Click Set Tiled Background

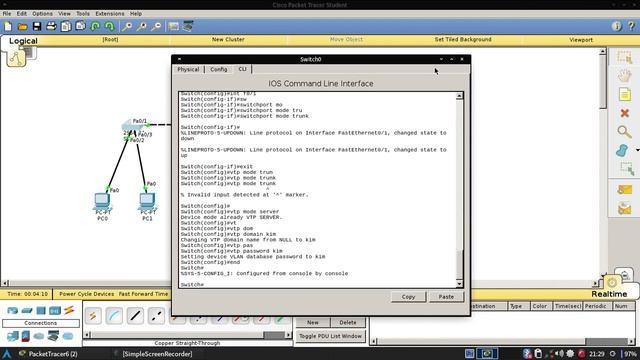pyautogui.click(x=463, y=40)
